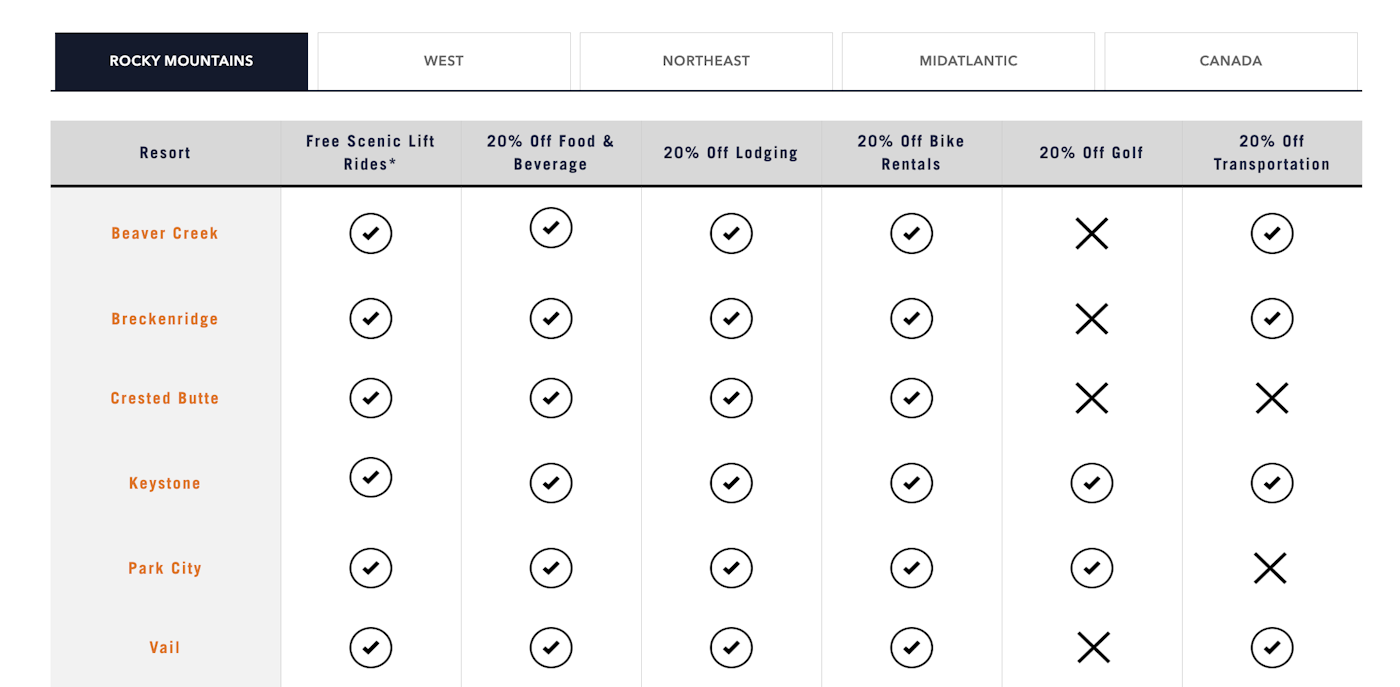Click the 20% Off Golf column header

click(x=1091, y=153)
